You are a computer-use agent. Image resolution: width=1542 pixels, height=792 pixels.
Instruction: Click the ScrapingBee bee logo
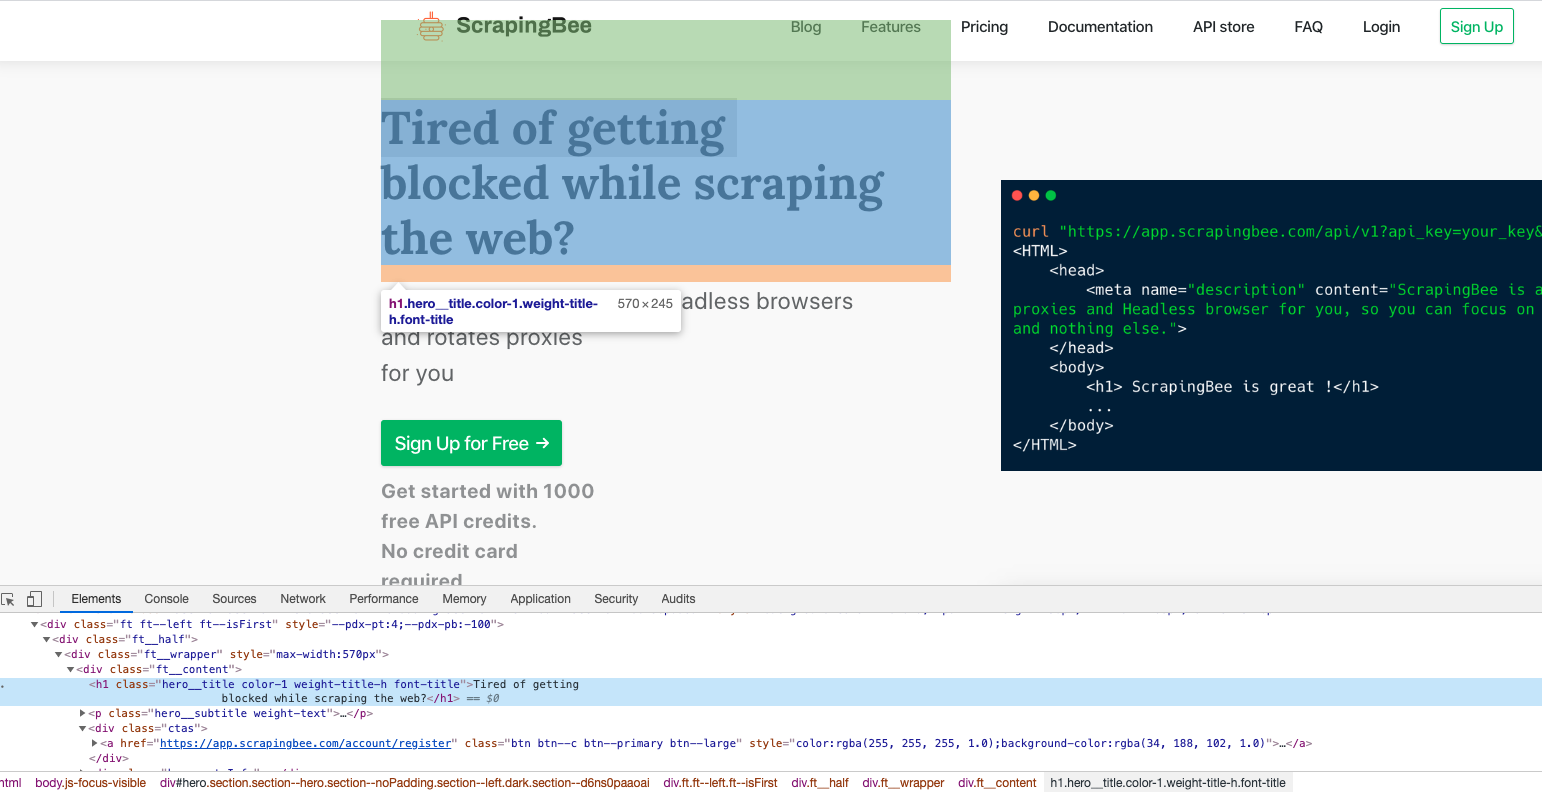pyautogui.click(x=431, y=26)
